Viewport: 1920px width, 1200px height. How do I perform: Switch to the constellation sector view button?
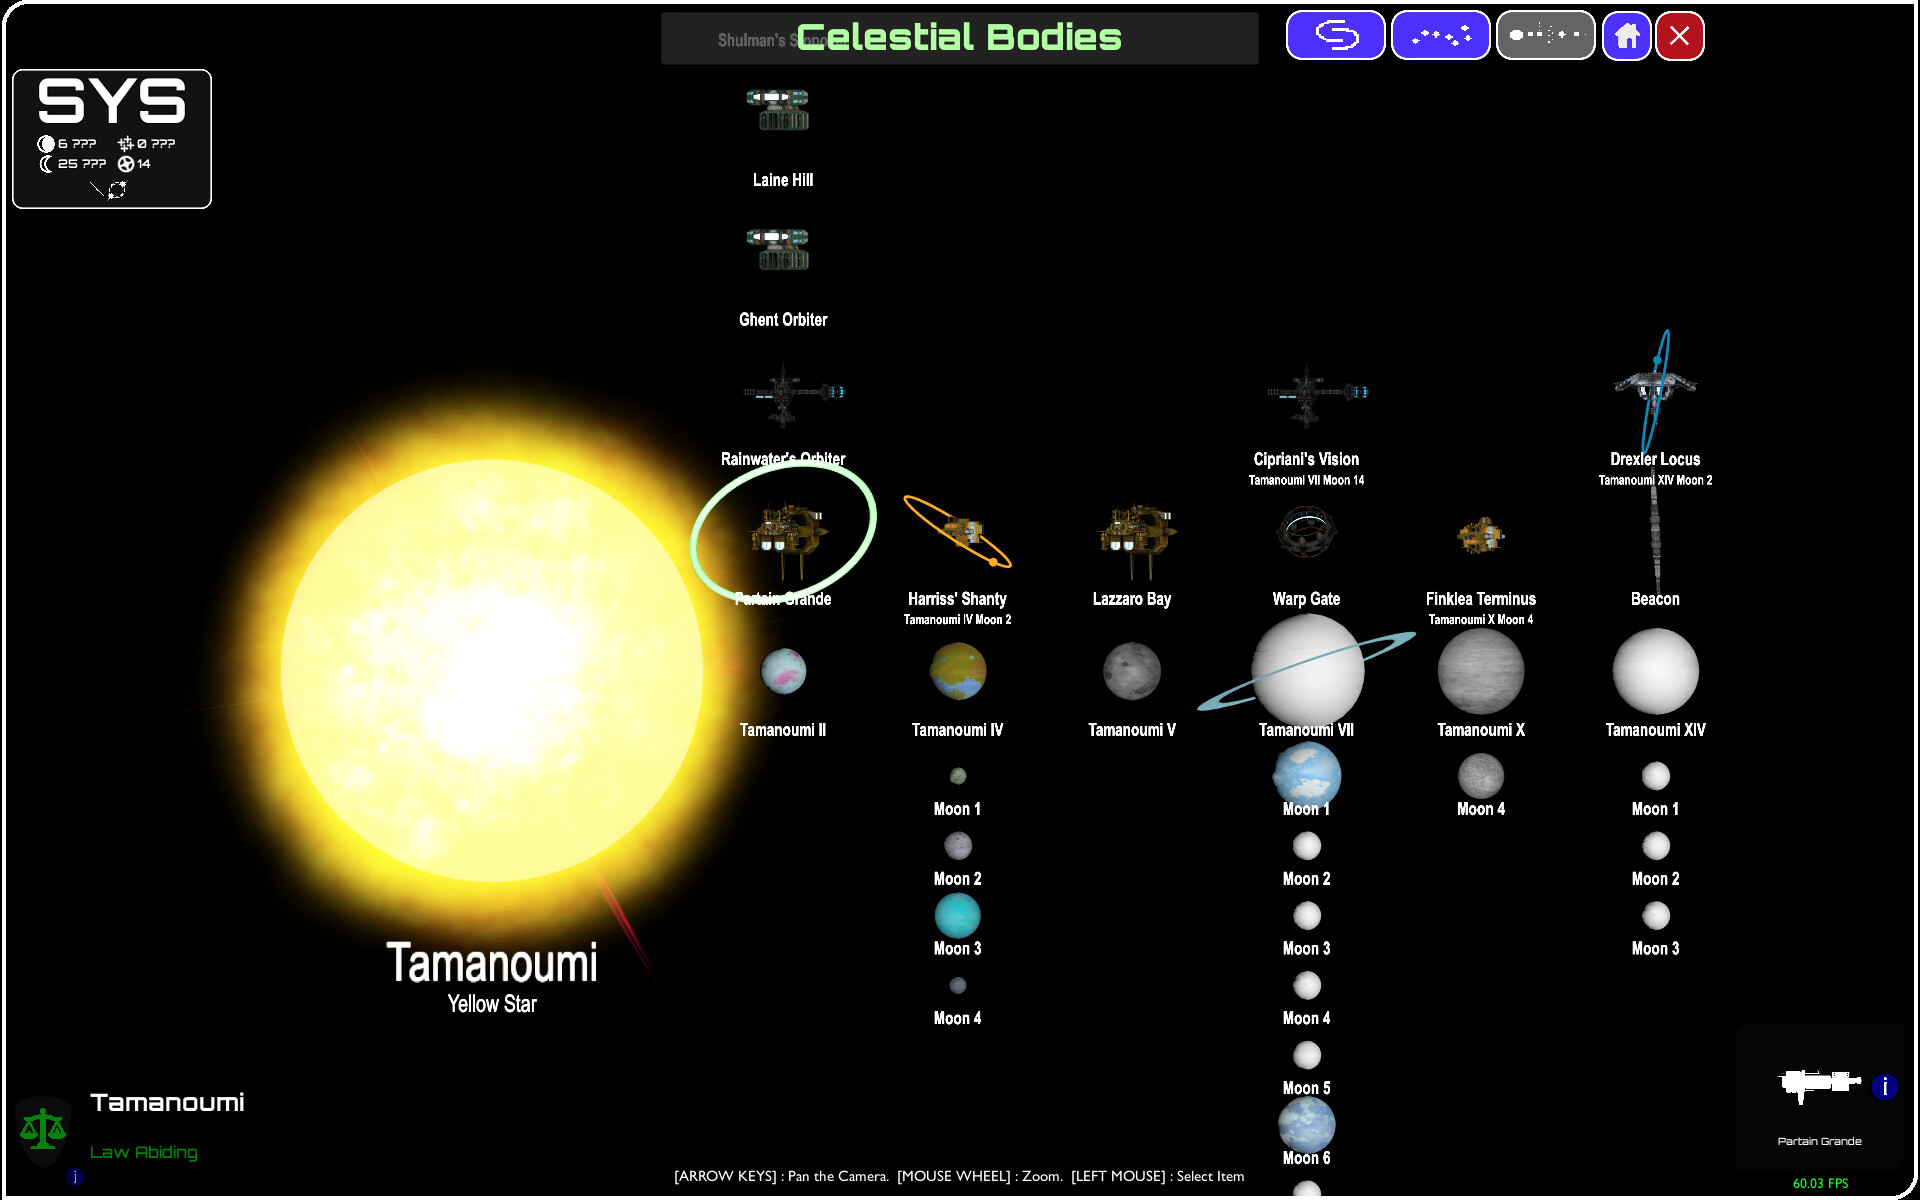coord(1440,36)
